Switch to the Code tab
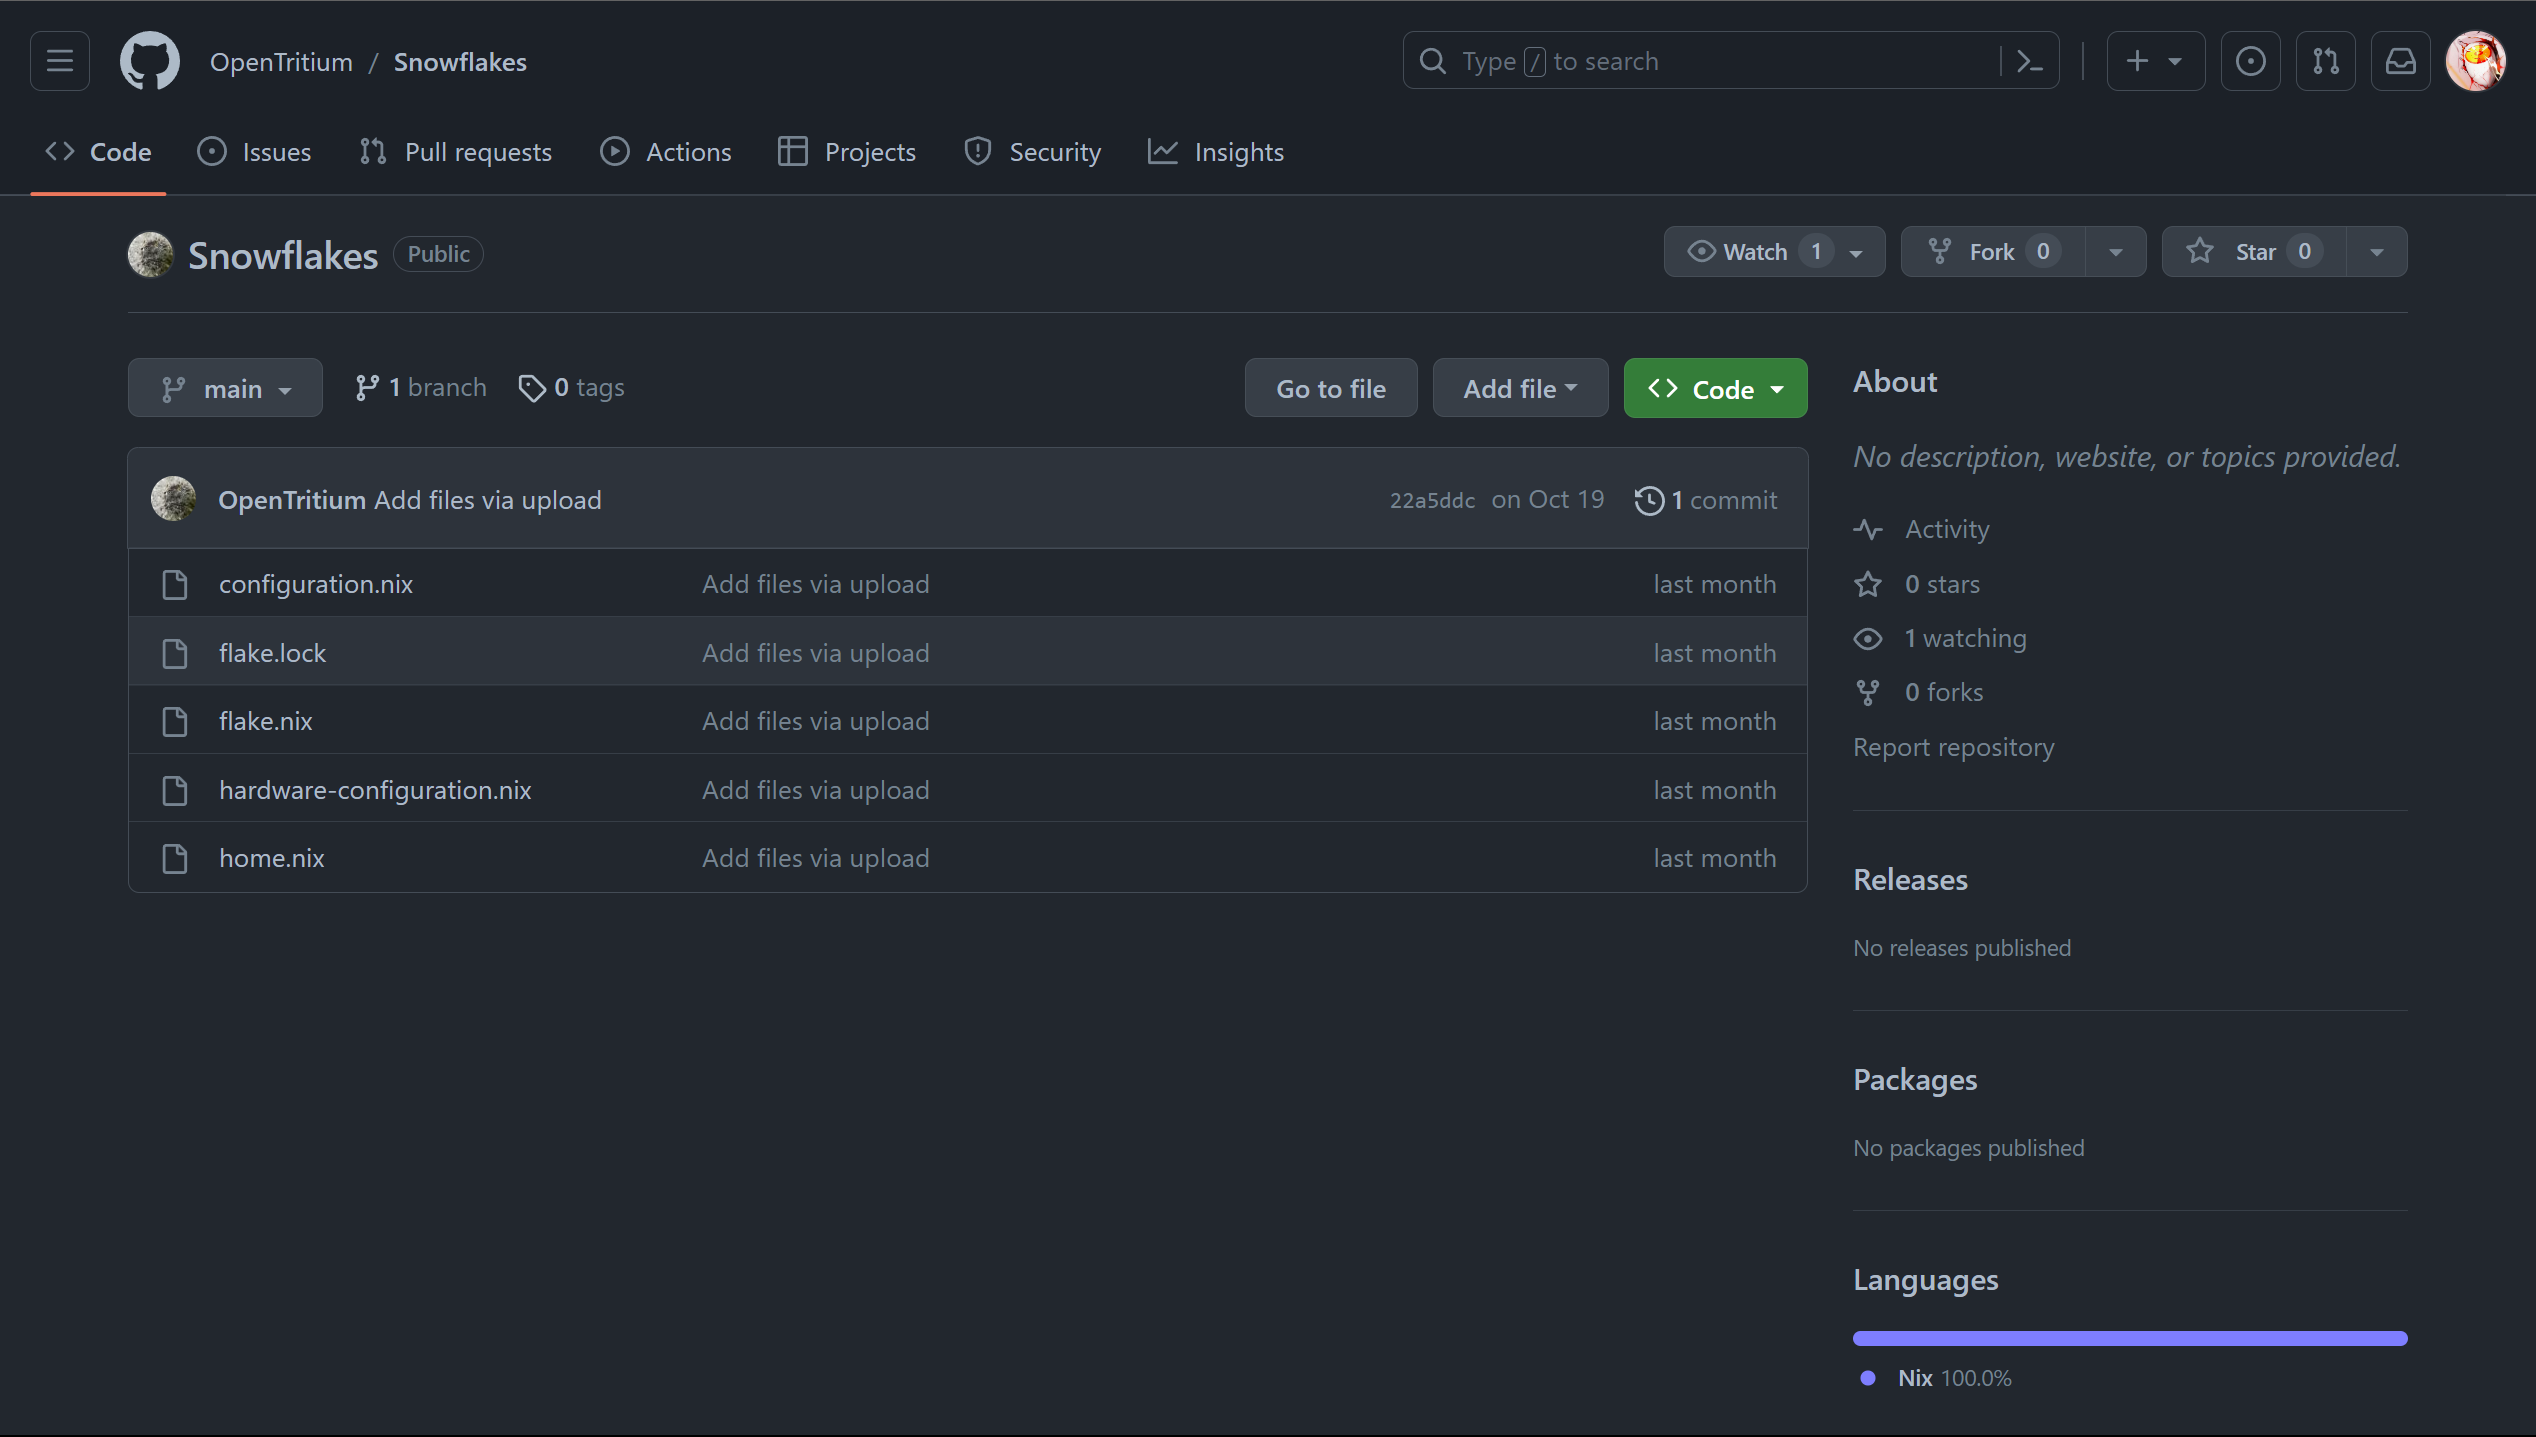The width and height of the screenshot is (2536, 1437). (98, 152)
